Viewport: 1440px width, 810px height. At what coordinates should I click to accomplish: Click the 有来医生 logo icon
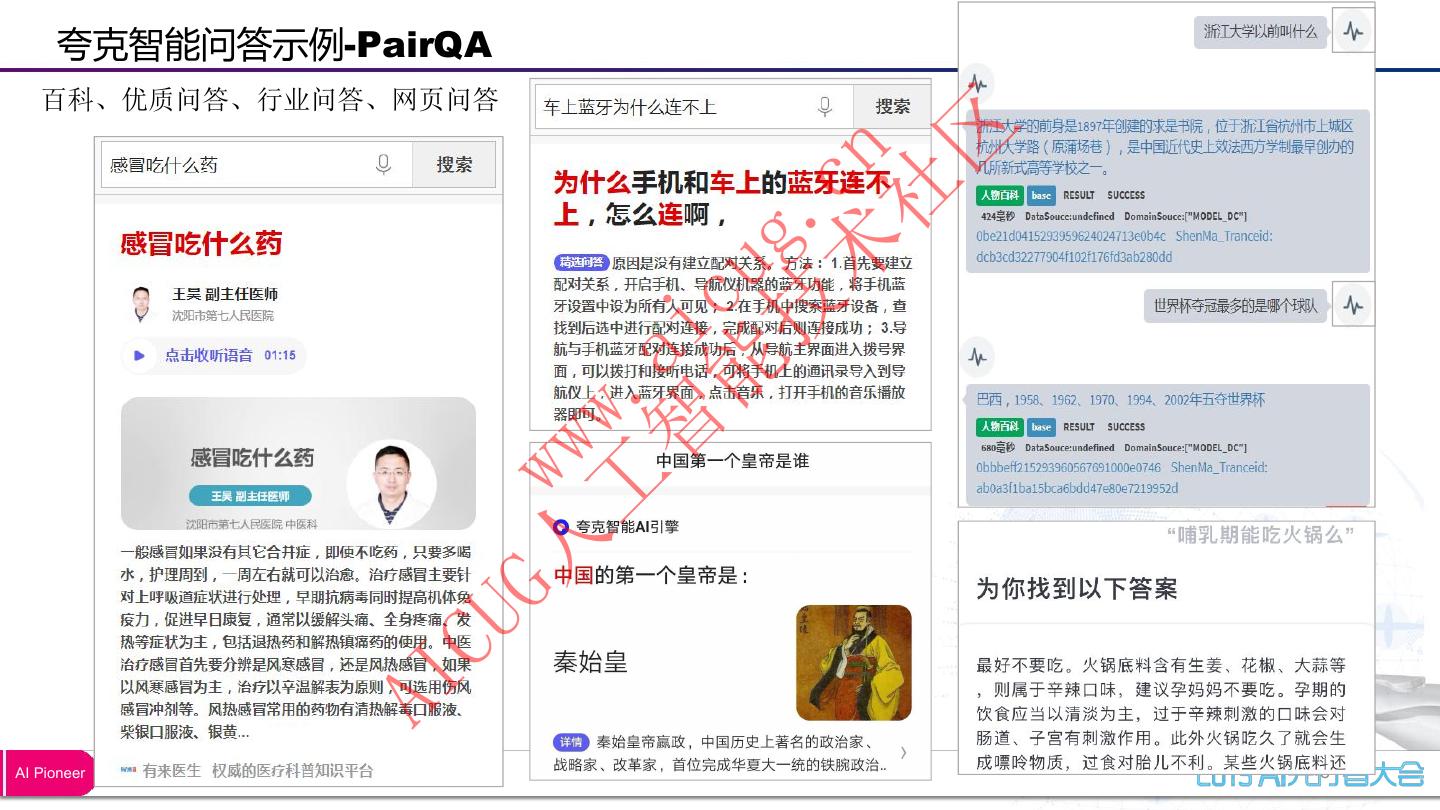coord(128,770)
